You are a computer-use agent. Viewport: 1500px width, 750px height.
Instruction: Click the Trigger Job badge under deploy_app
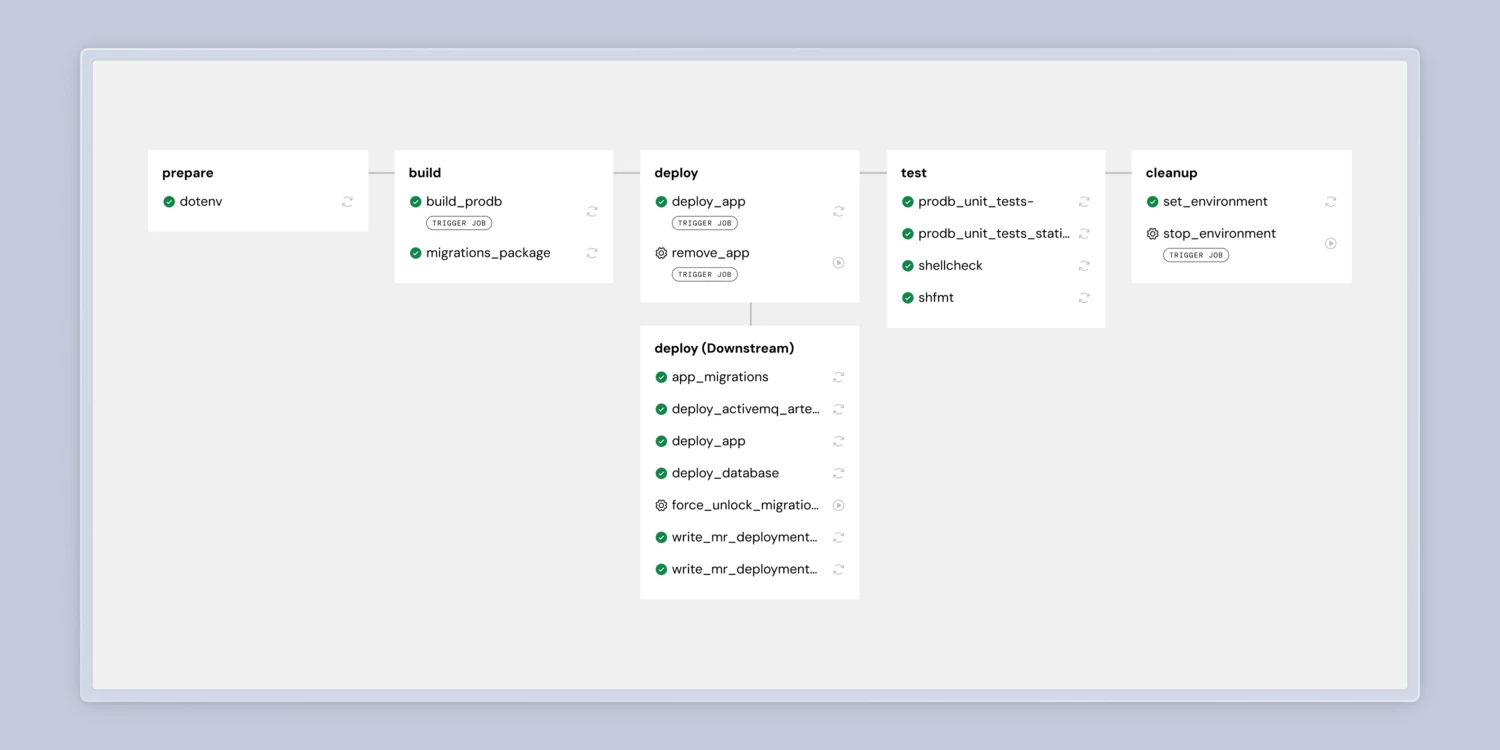pos(705,223)
